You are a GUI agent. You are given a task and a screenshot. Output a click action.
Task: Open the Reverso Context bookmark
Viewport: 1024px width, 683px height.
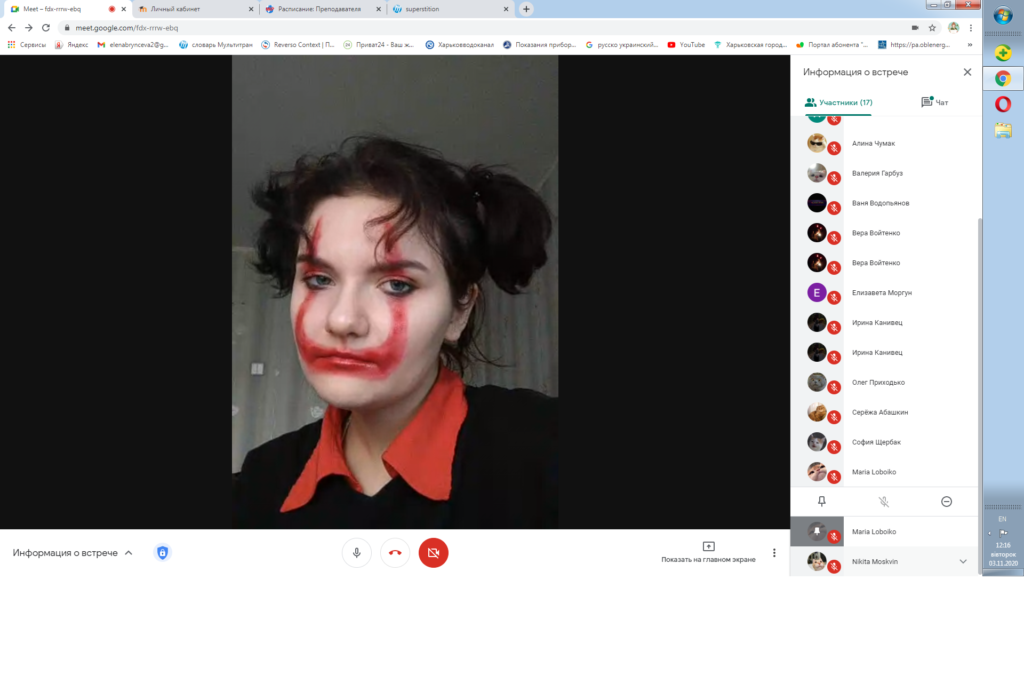(x=298, y=45)
